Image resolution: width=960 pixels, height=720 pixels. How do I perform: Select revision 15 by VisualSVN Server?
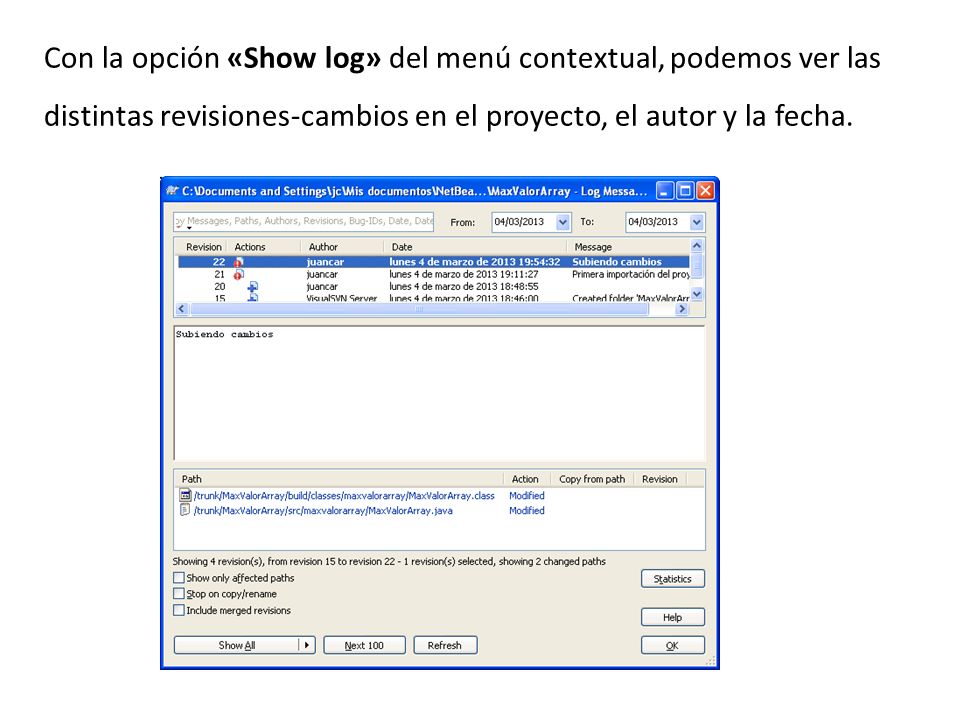click(433, 298)
